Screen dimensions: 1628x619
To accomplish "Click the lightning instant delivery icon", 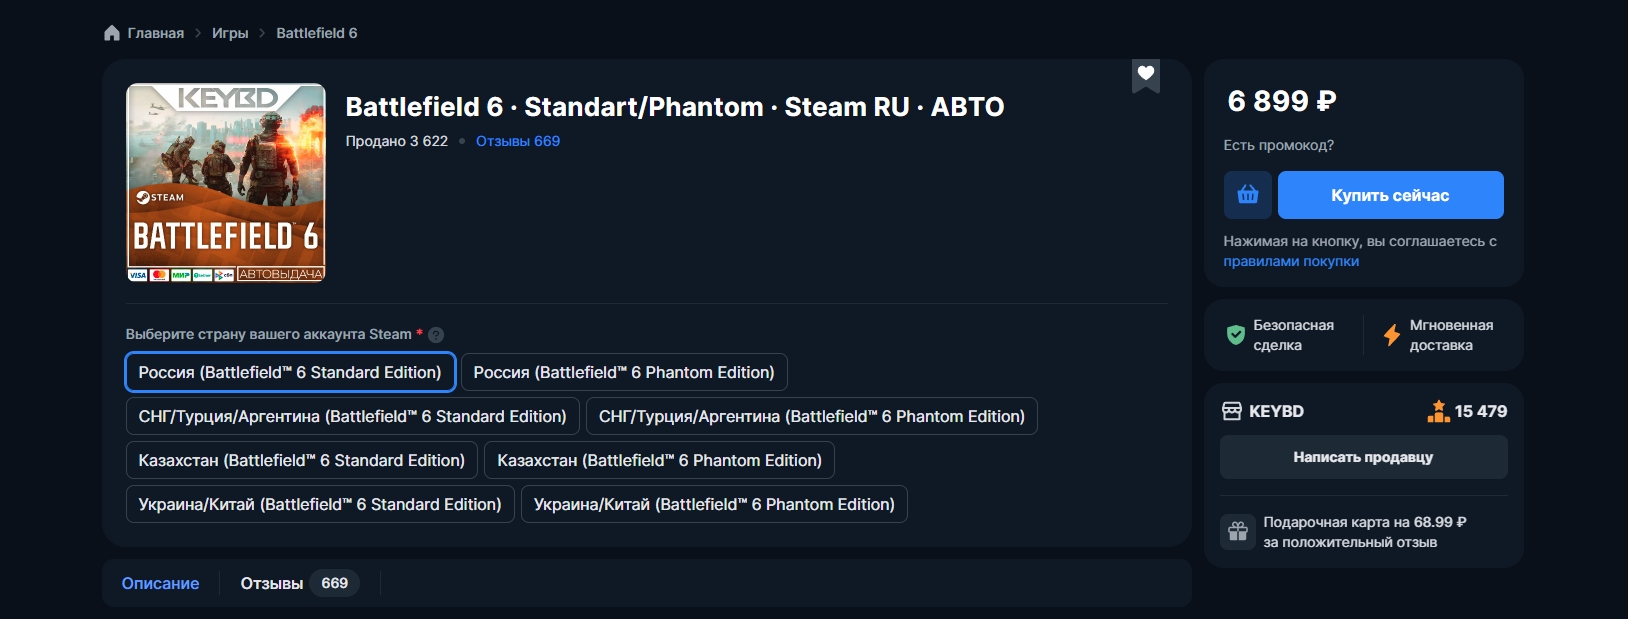I will (x=1391, y=335).
